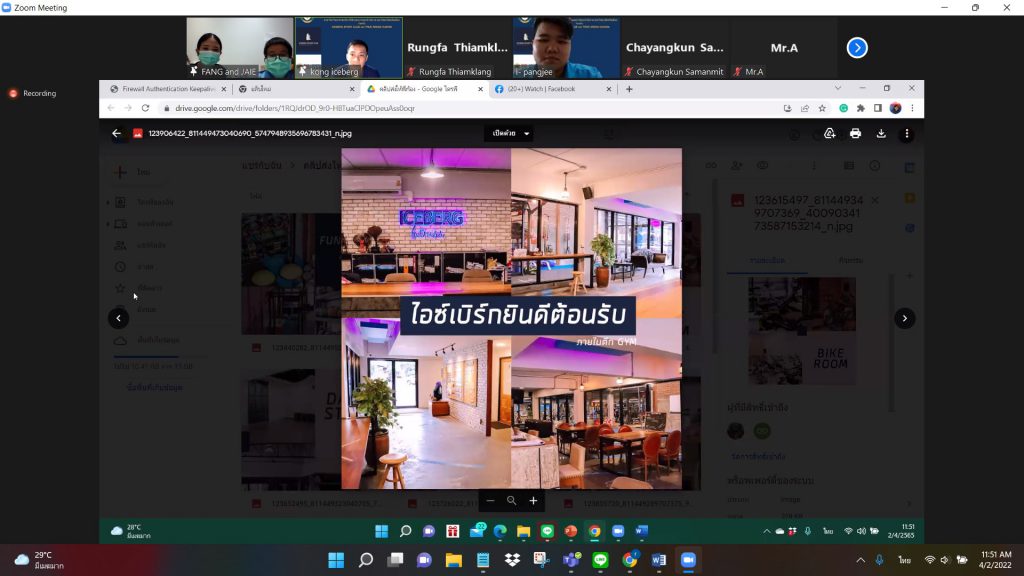Expand hidden tray icons on outer taskbar

click(x=861, y=560)
